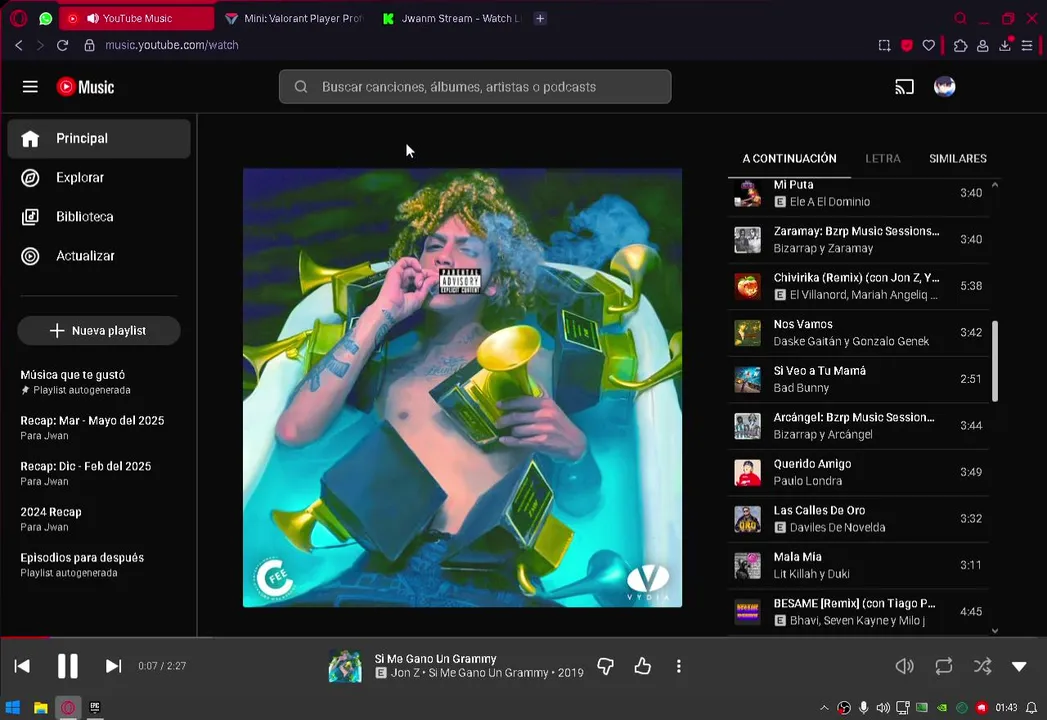
Task: Open the account avatar menu
Action: point(944,87)
